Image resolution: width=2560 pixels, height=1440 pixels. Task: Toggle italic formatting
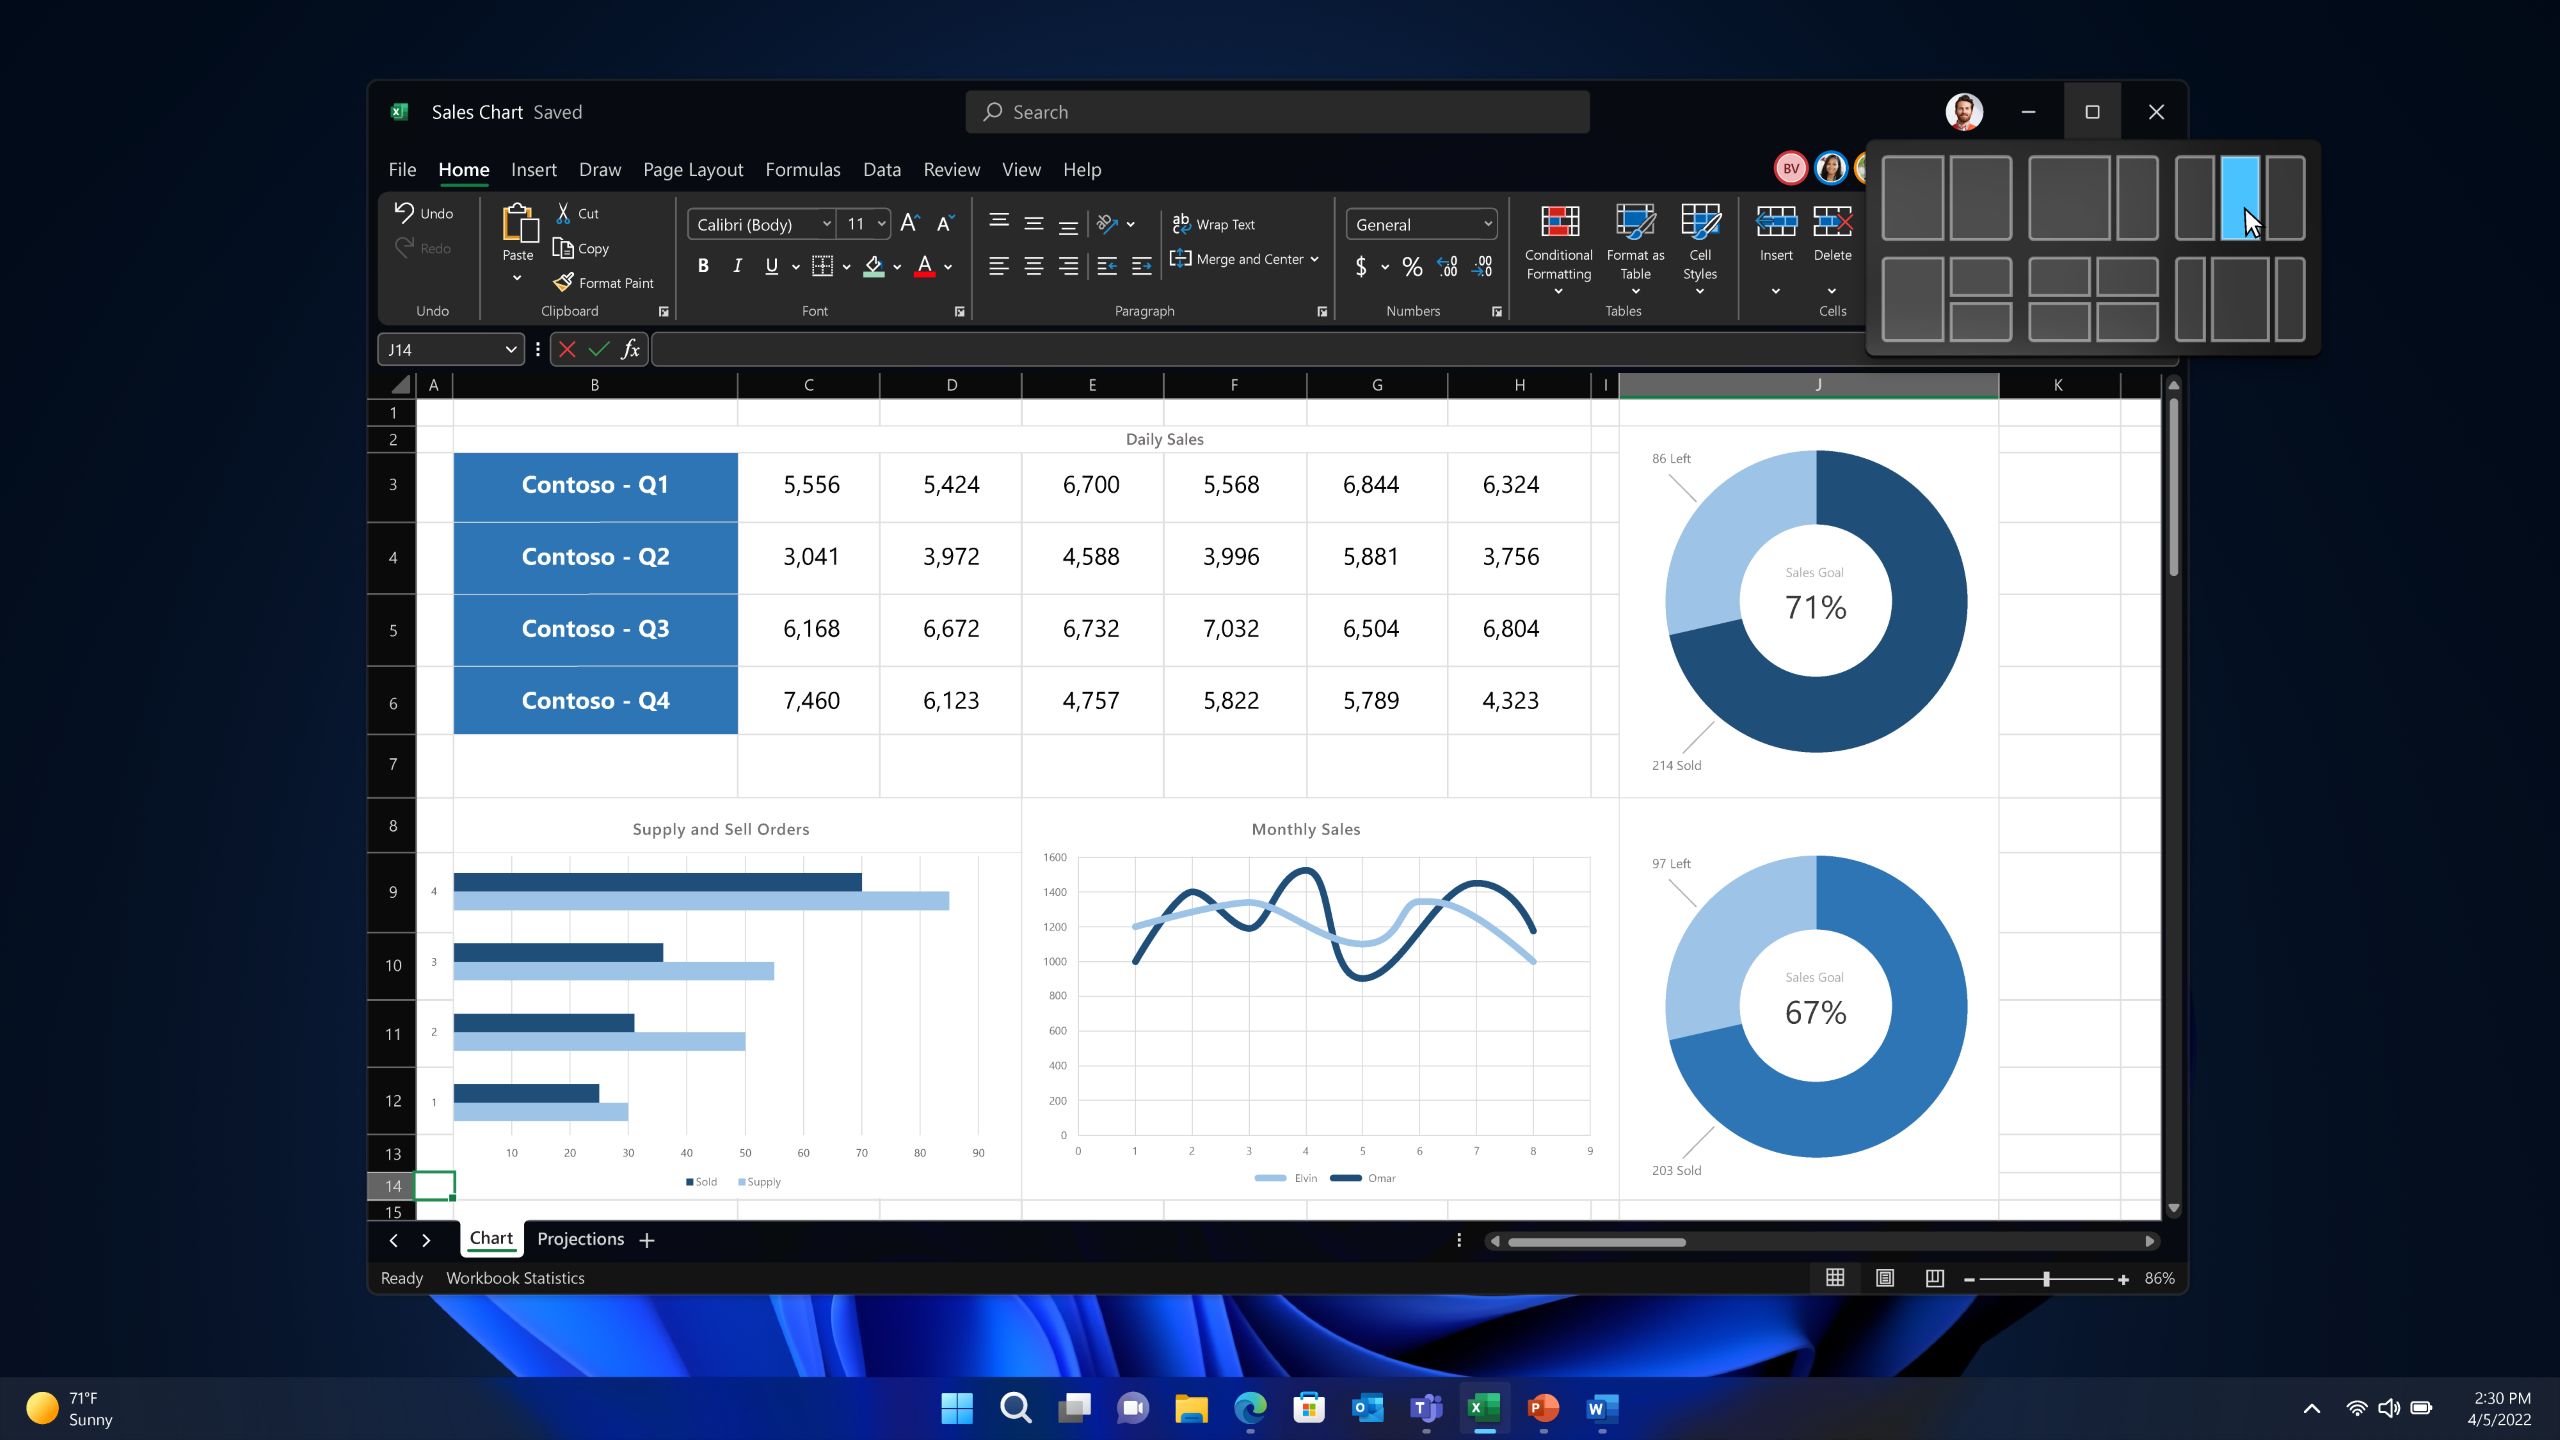737,265
